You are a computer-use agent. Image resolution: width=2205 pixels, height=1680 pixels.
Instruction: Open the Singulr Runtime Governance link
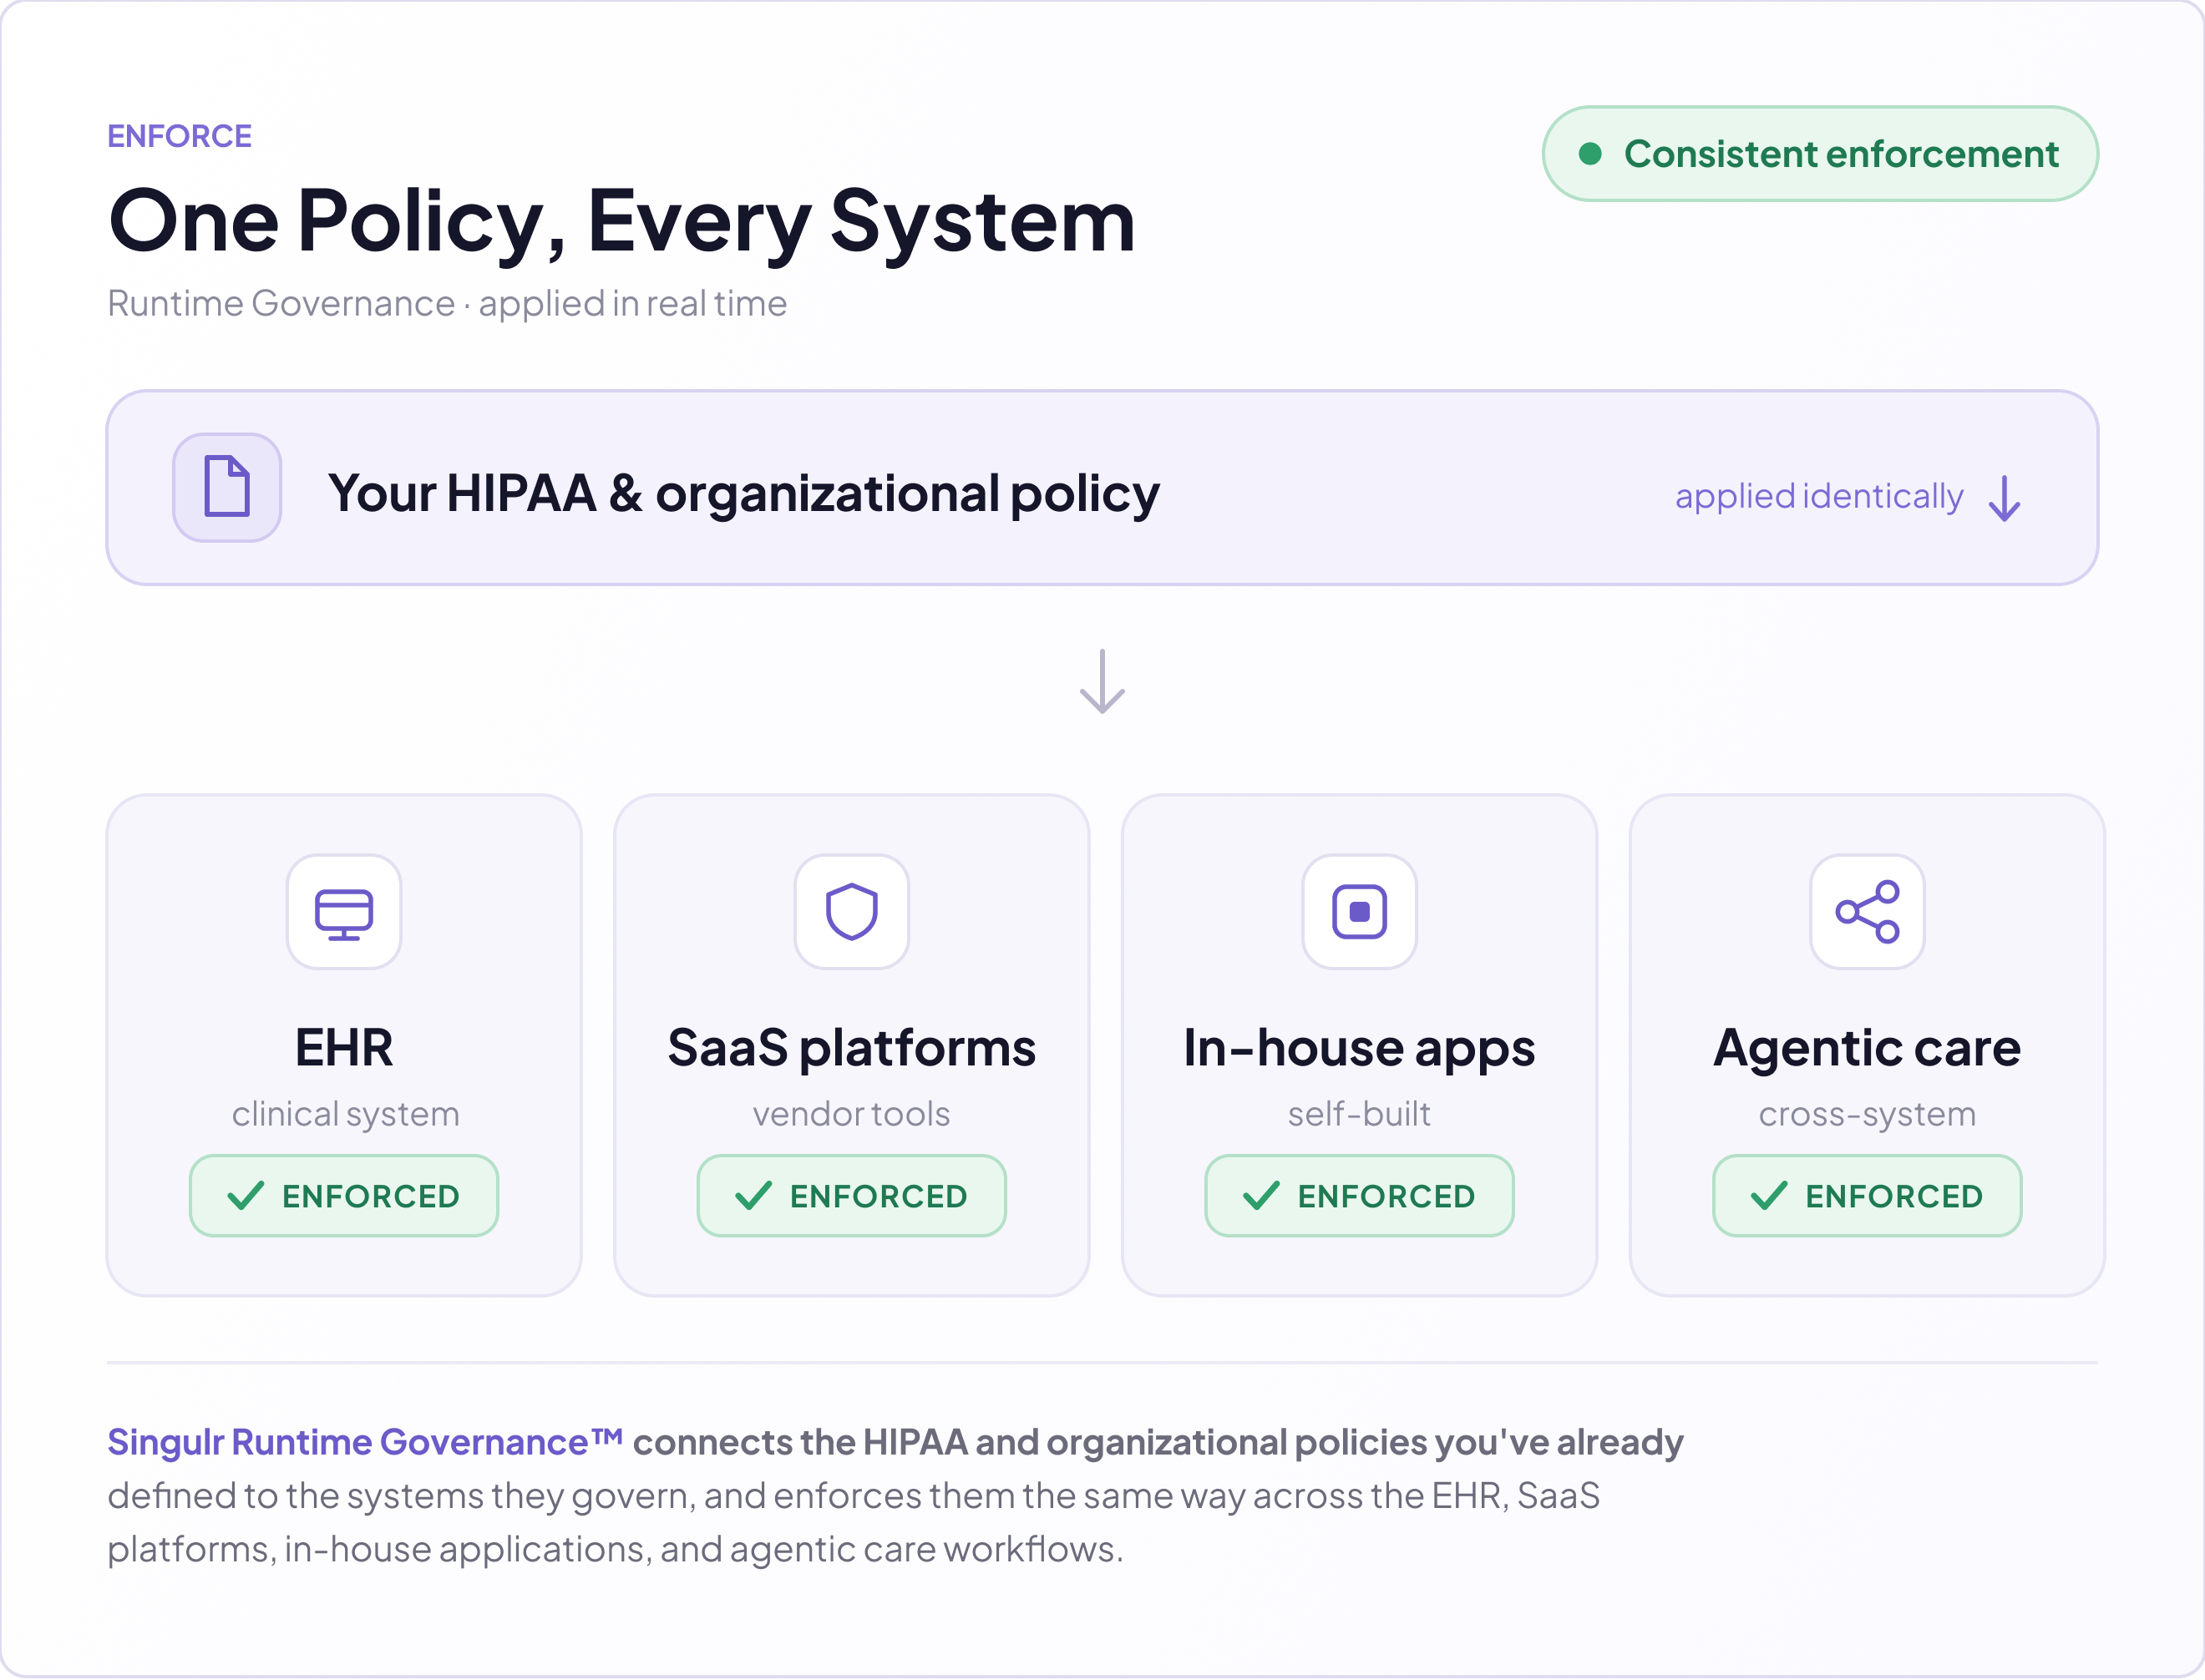point(365,1442)
